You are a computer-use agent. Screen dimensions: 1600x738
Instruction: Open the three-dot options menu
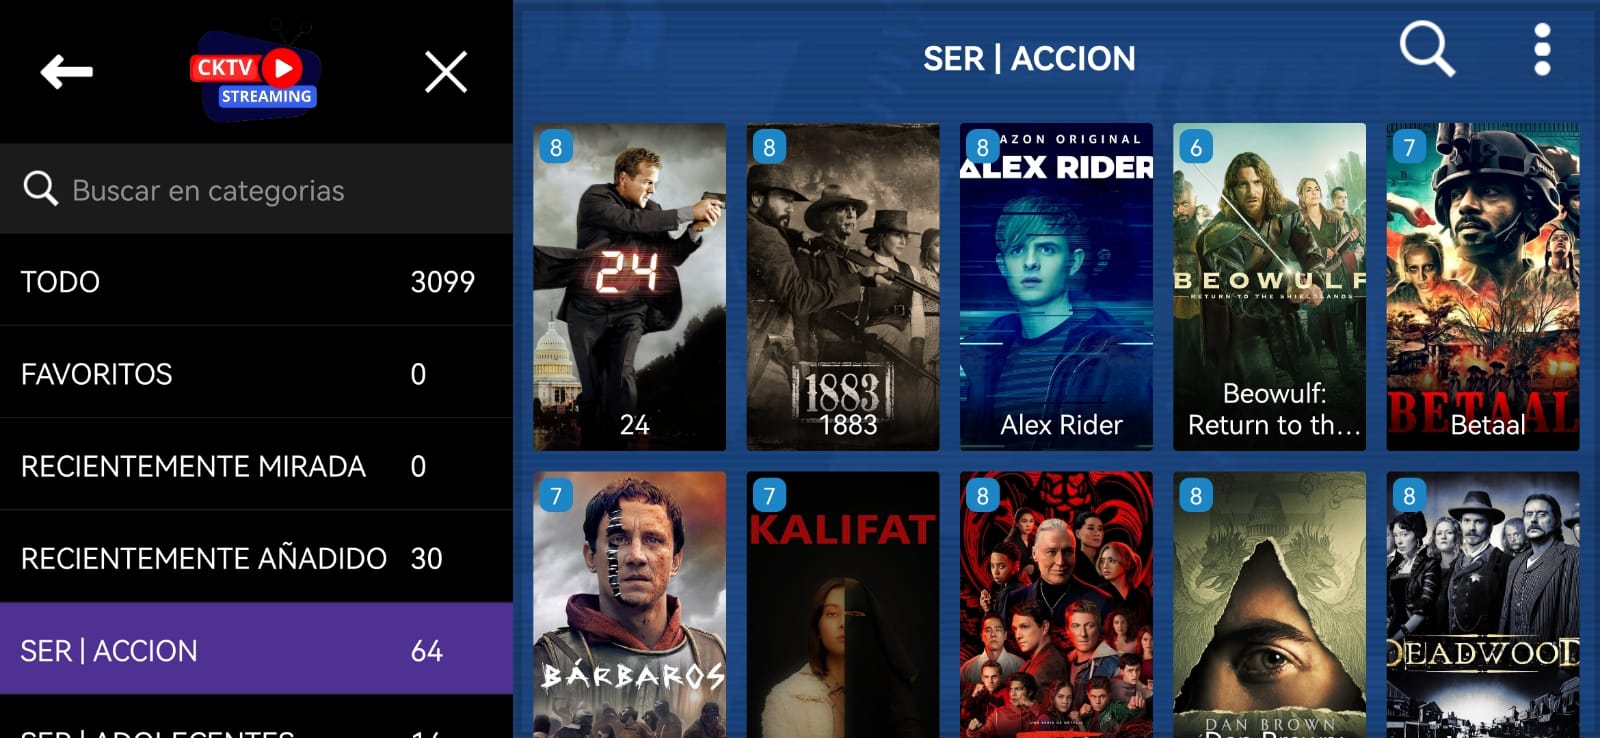click(x=1542, y=49)
